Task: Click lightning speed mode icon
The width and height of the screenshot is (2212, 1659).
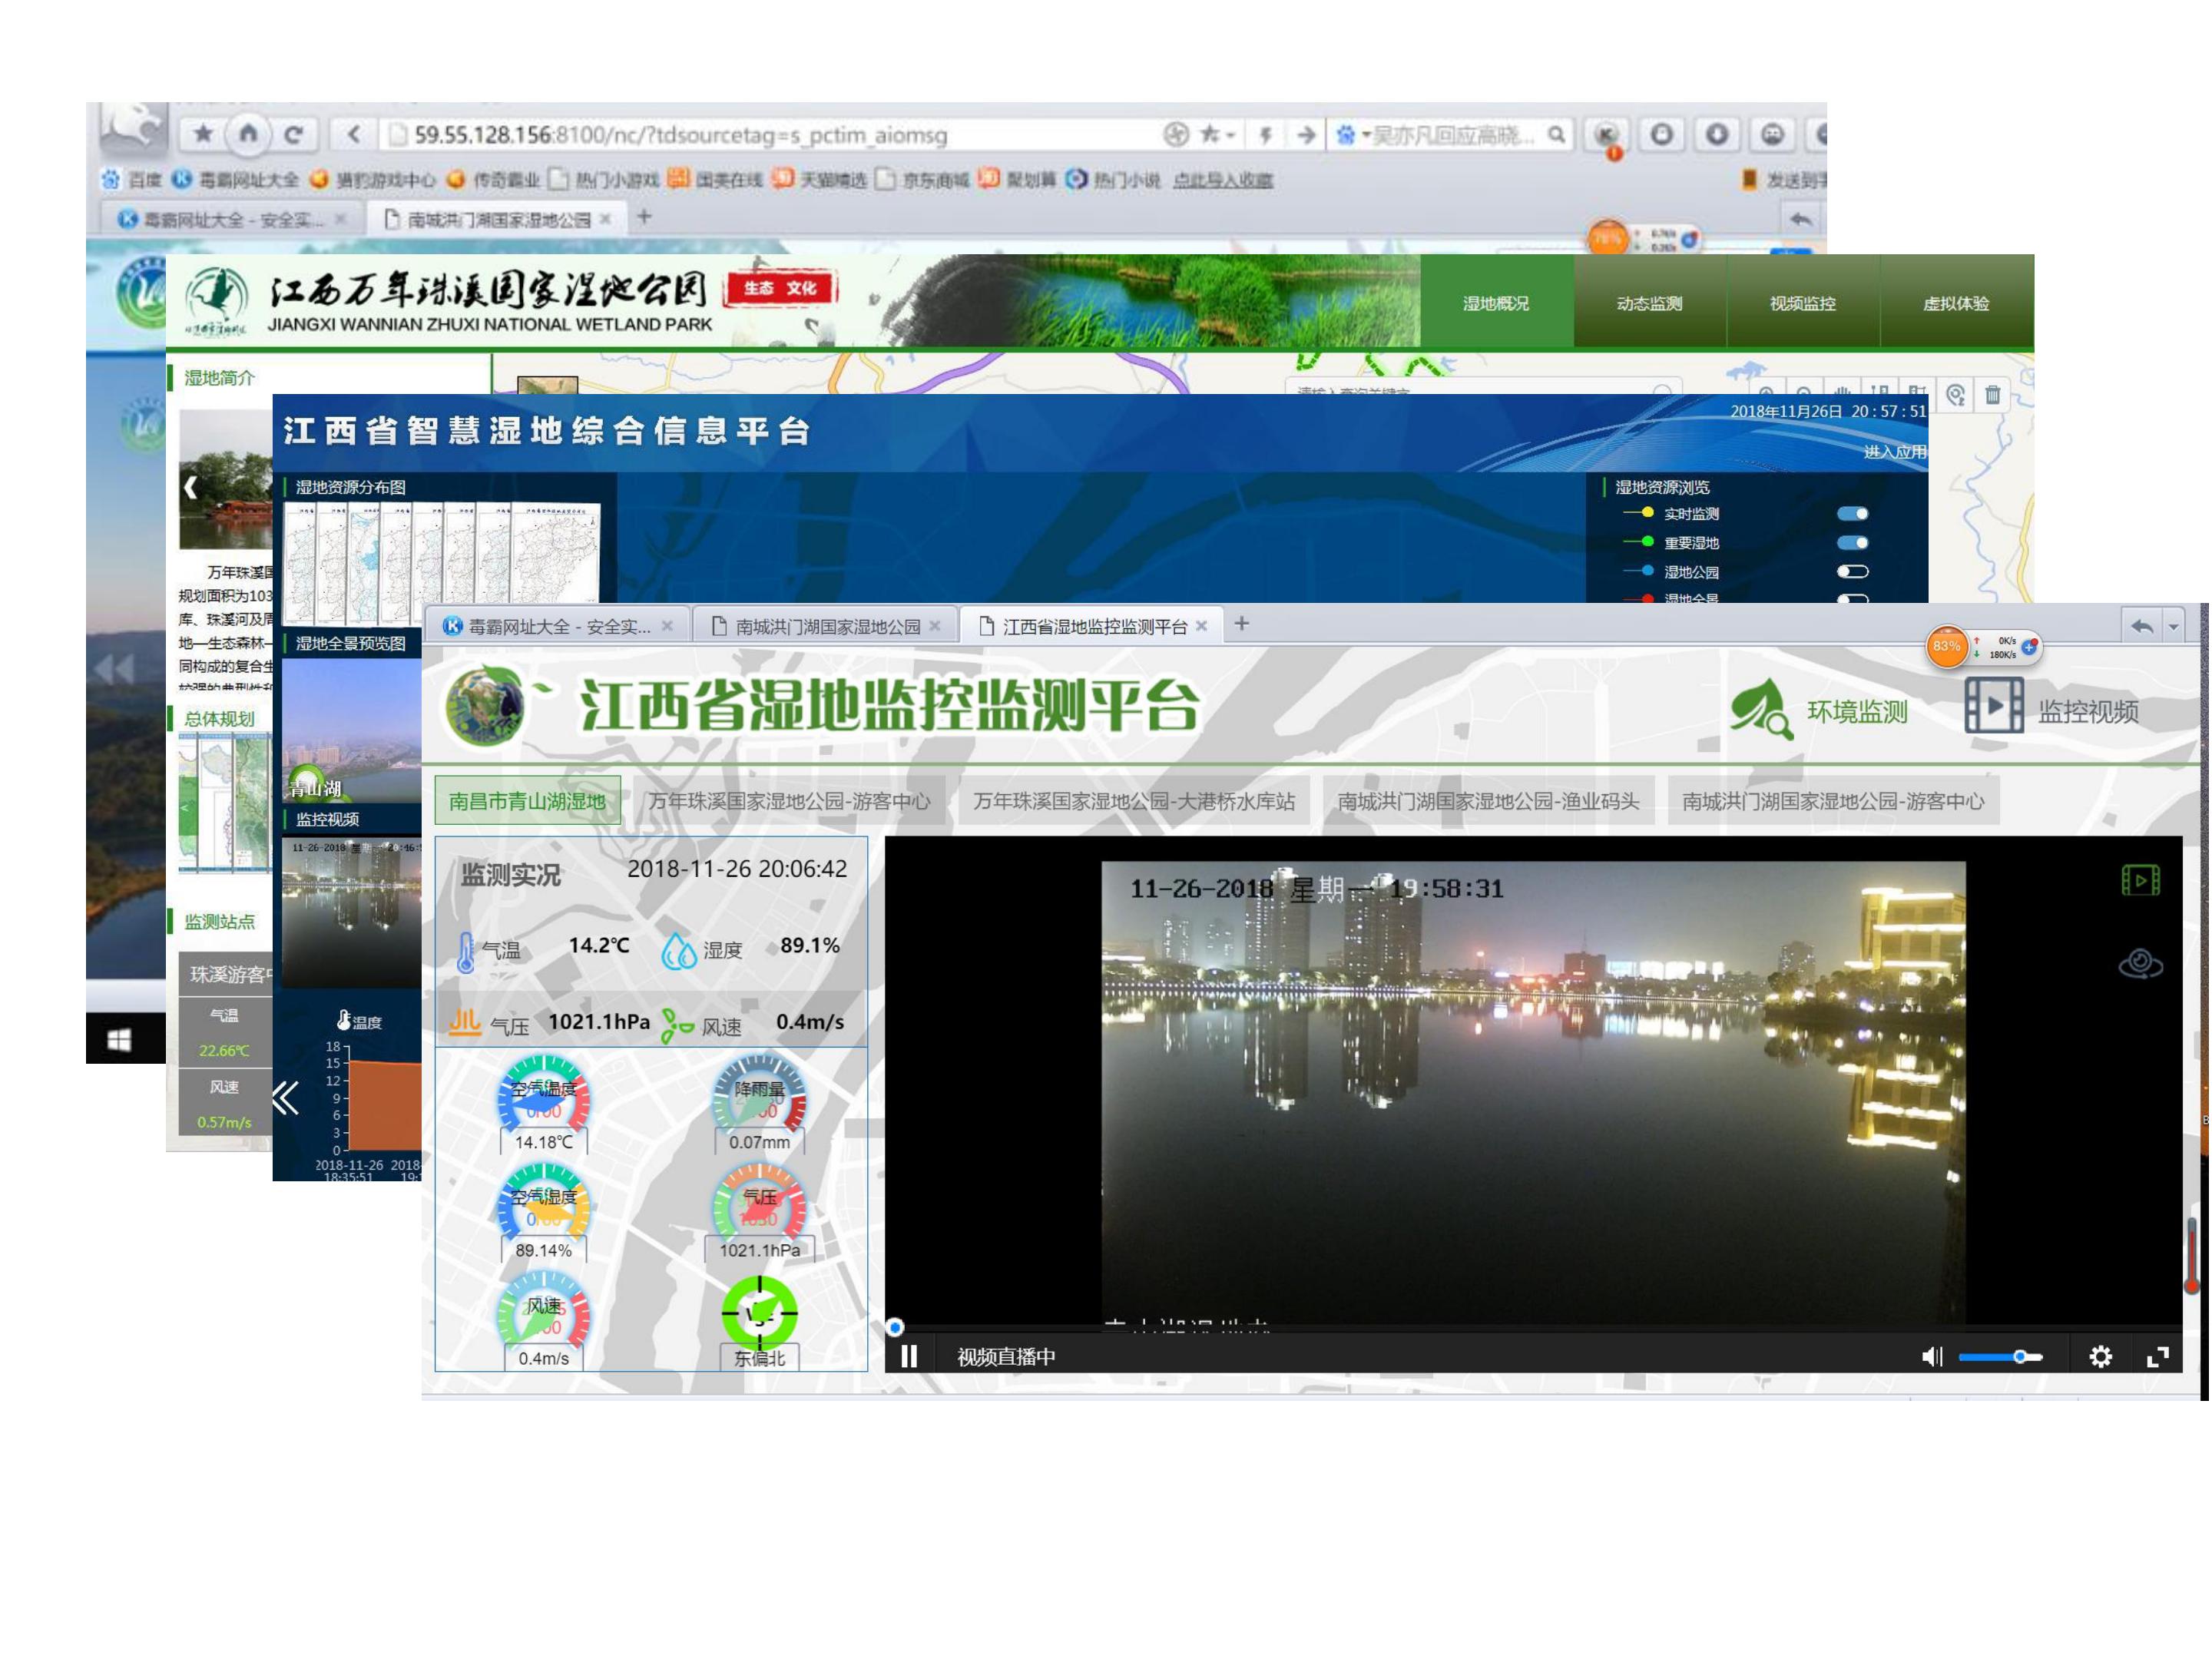Action: [x=1265, y=134]
